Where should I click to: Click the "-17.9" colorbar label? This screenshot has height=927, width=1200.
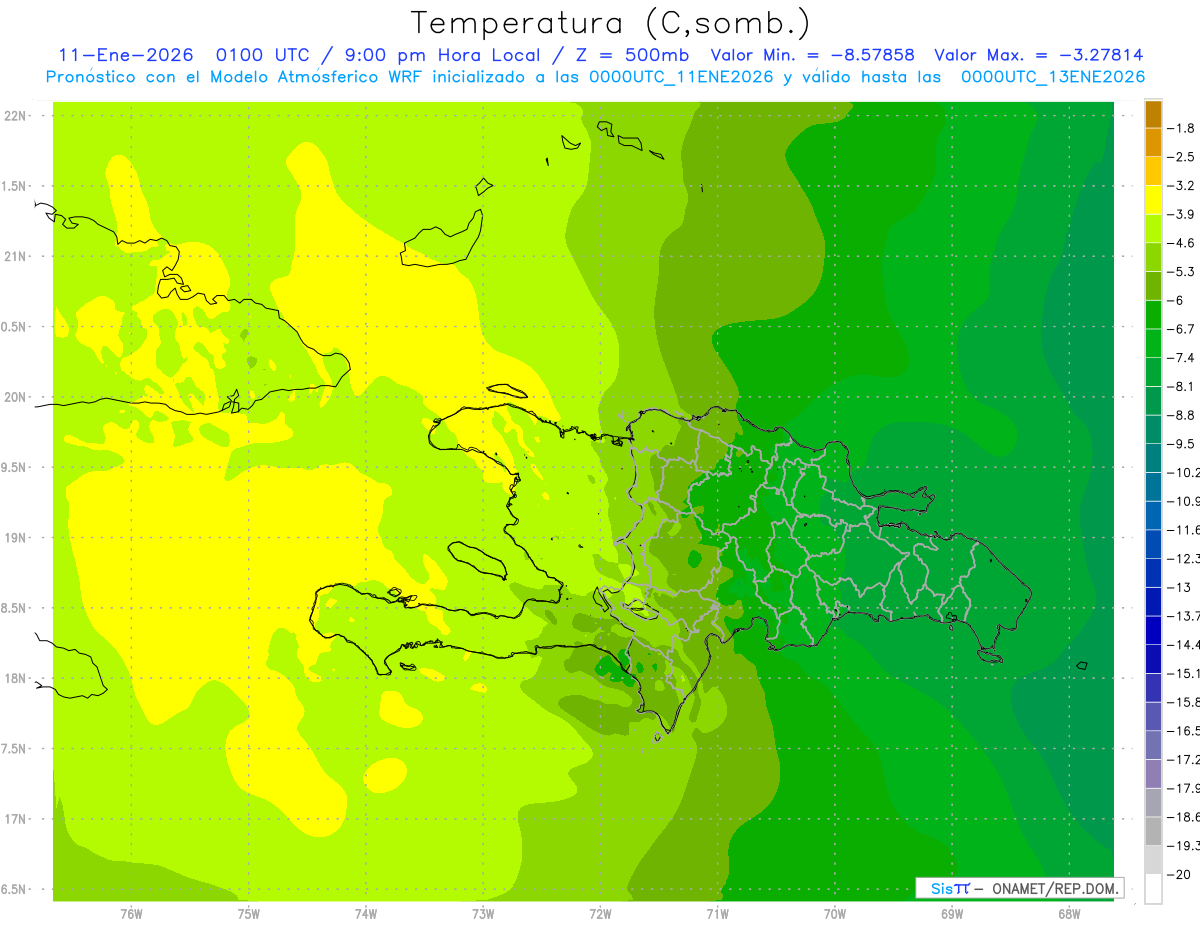pos(1184,788)
